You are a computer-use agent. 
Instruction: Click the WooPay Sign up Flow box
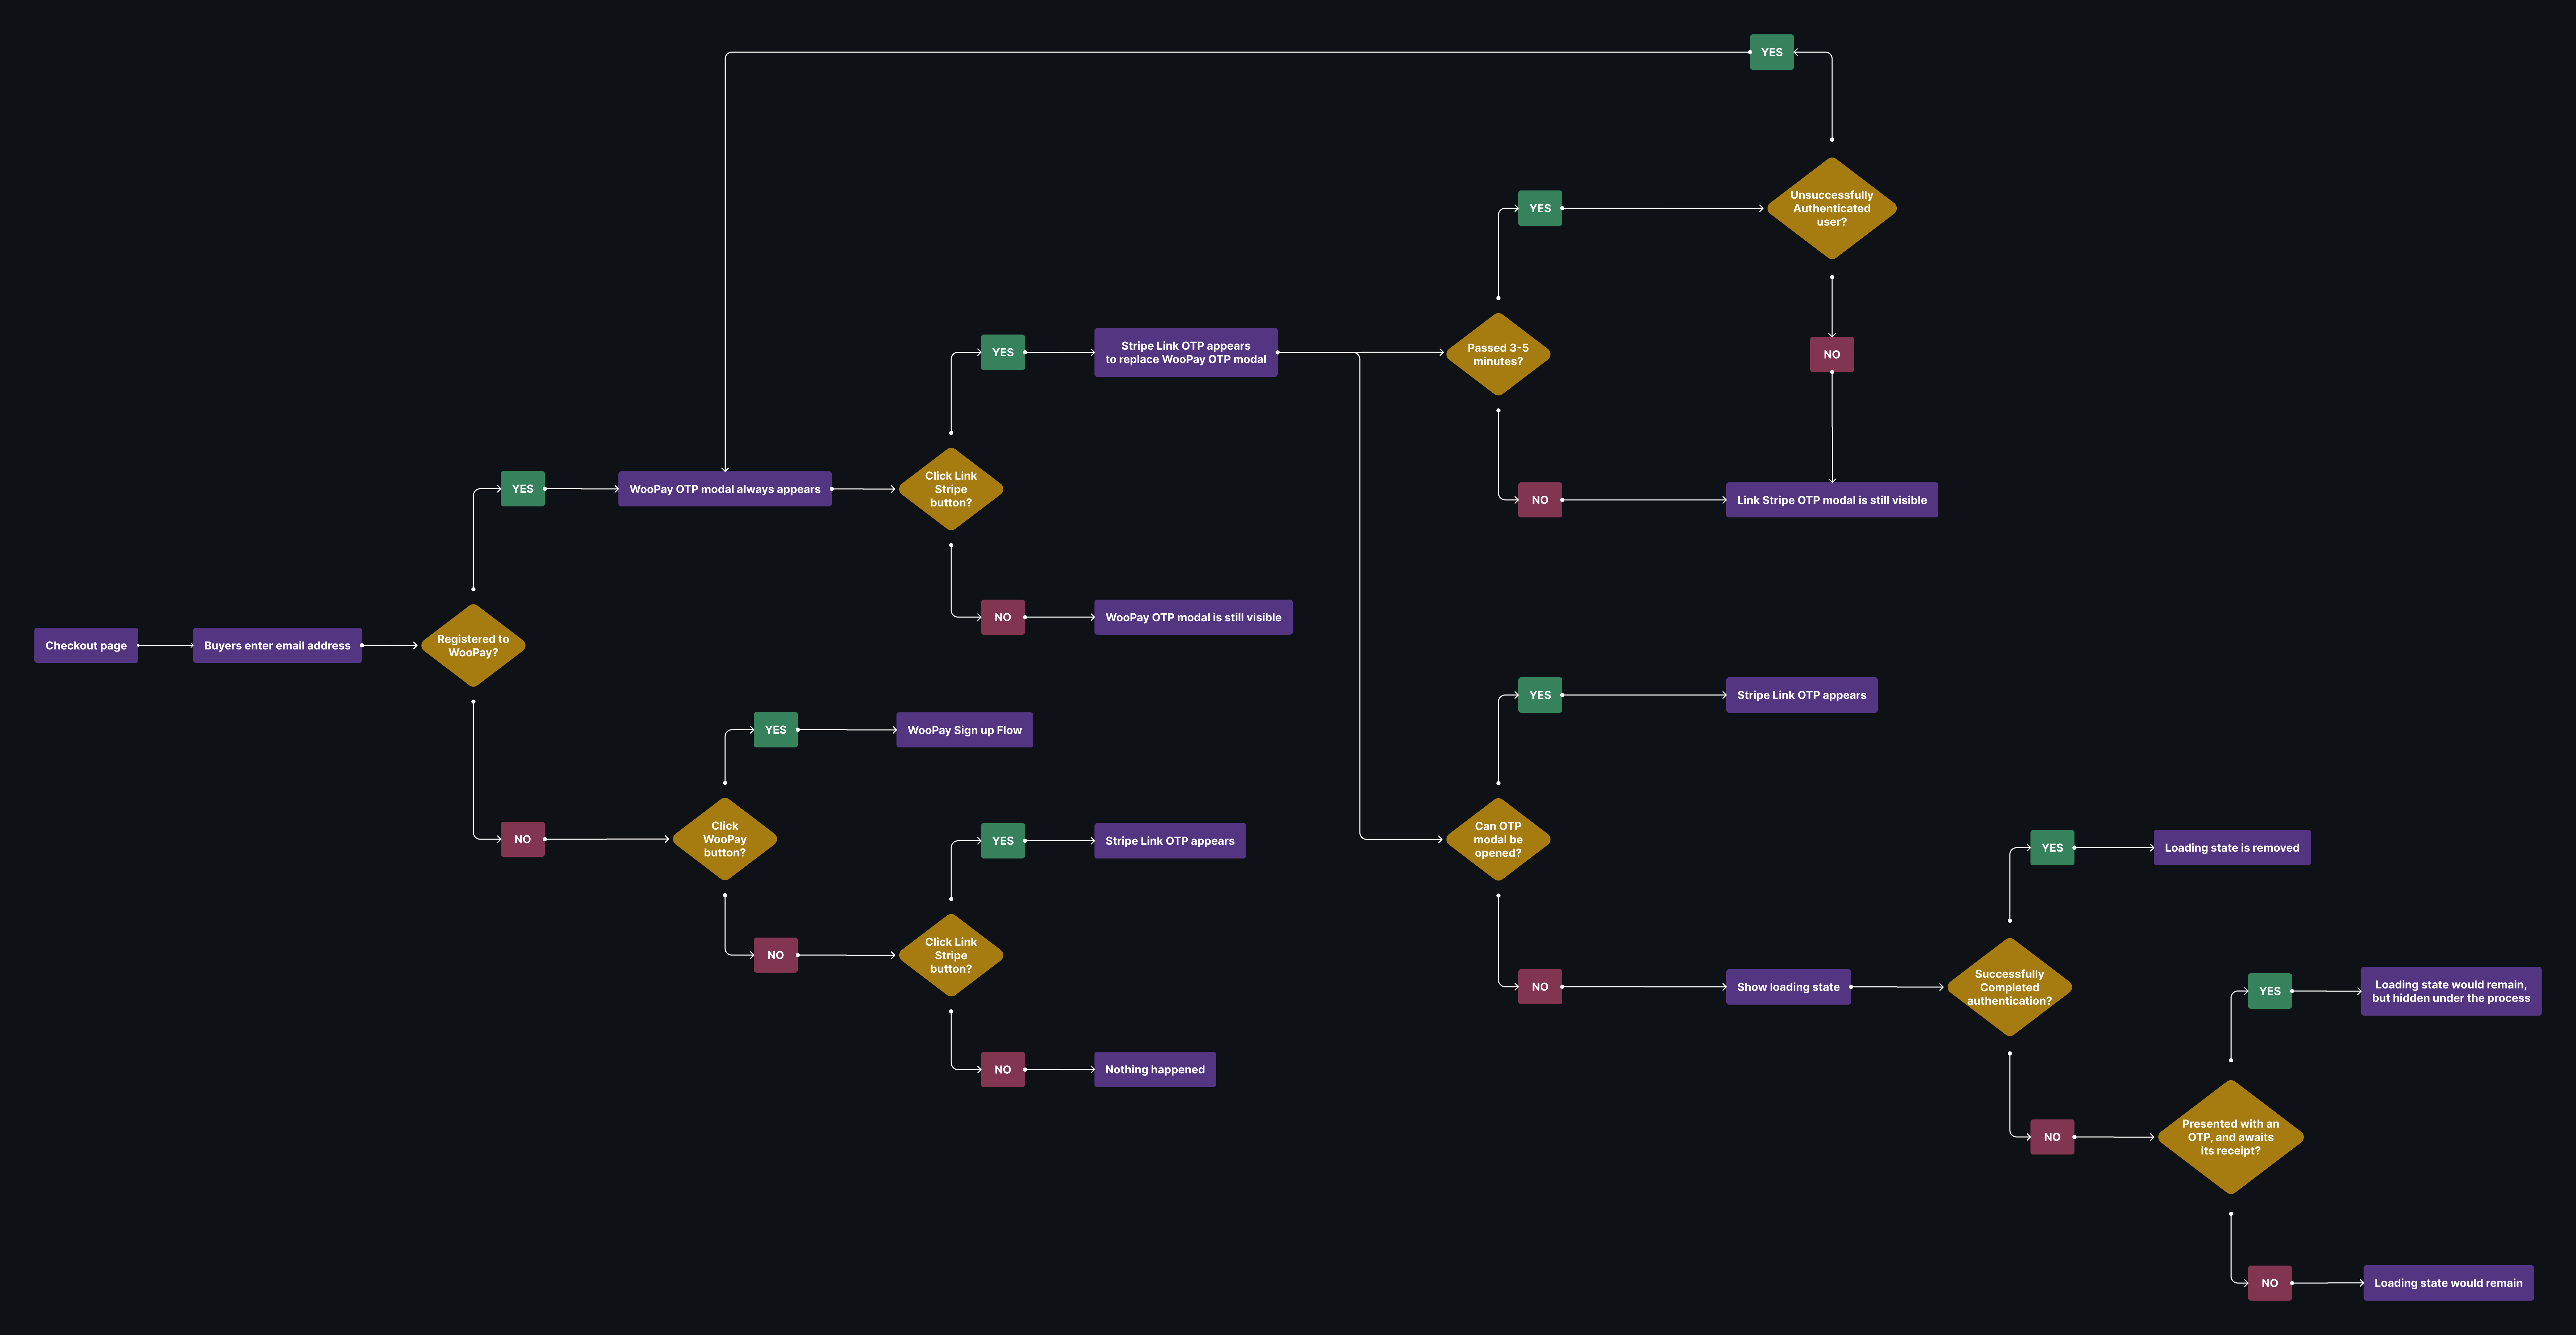(x=964, y=730)
